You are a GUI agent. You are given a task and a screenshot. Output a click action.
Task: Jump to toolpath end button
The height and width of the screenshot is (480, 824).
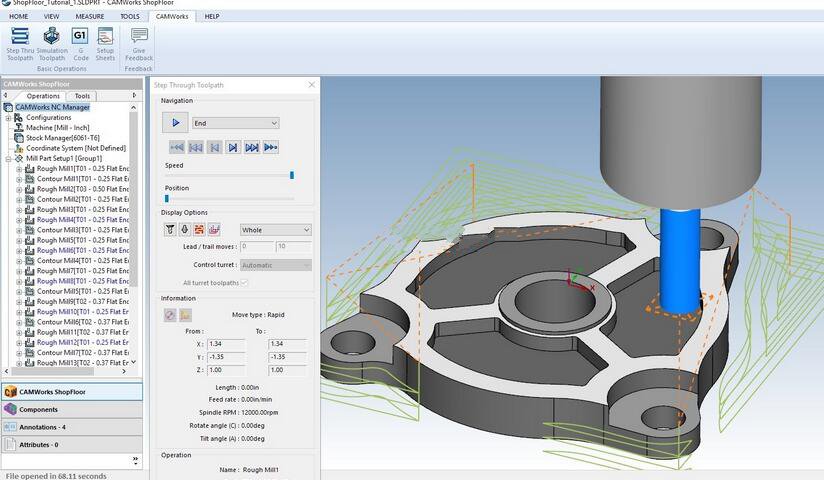point(271,148)
